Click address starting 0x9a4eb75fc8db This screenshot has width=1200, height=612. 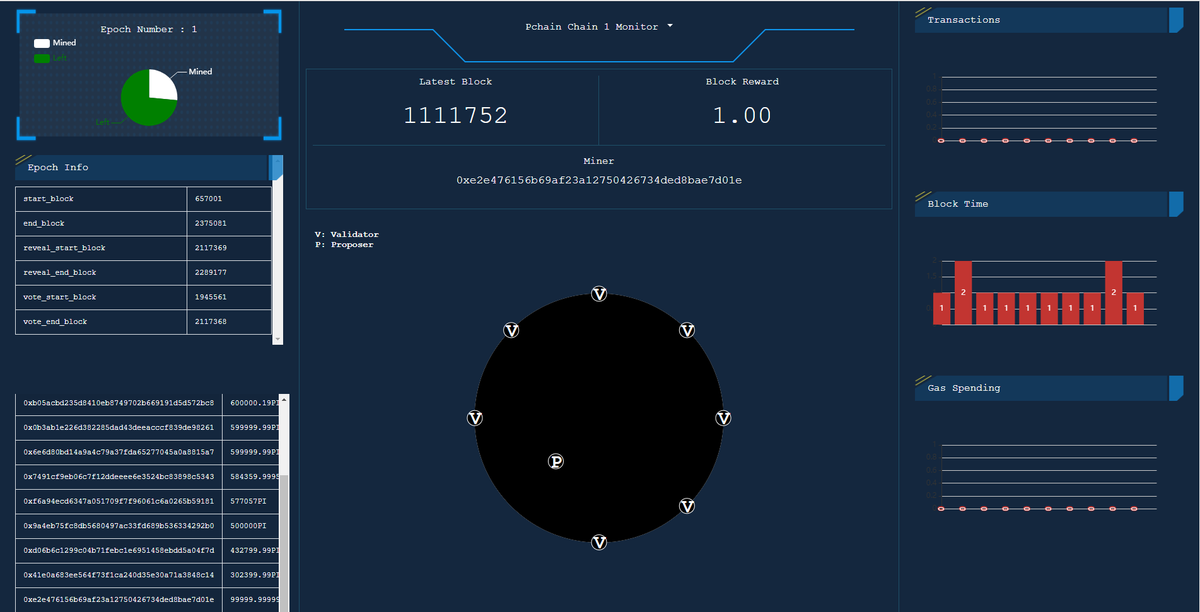119,526
